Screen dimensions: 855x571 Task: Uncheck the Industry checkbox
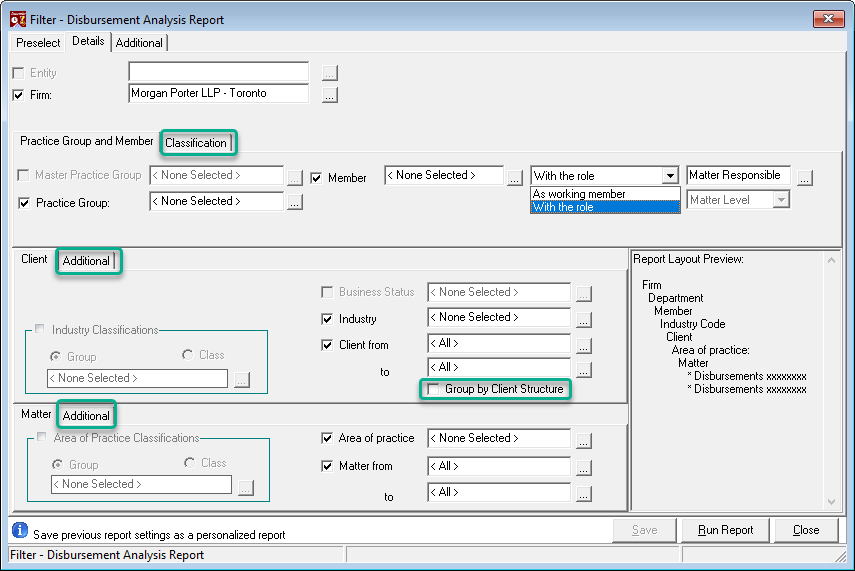click(327, 319)
